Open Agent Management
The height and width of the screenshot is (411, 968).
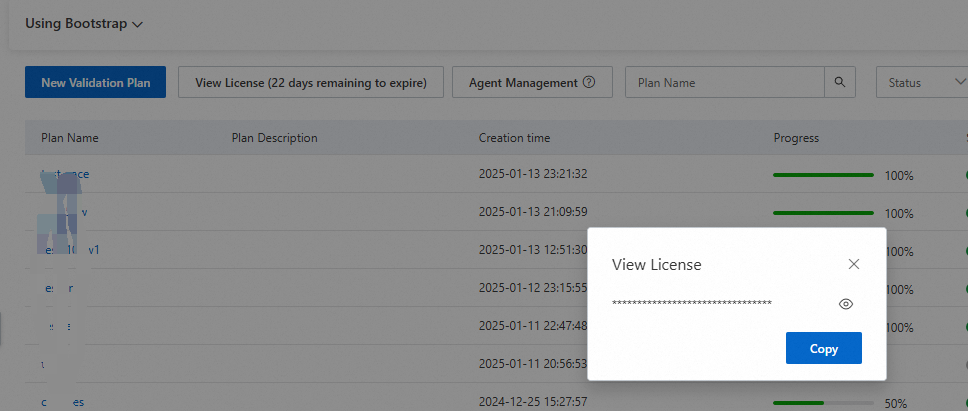(523, 83)
